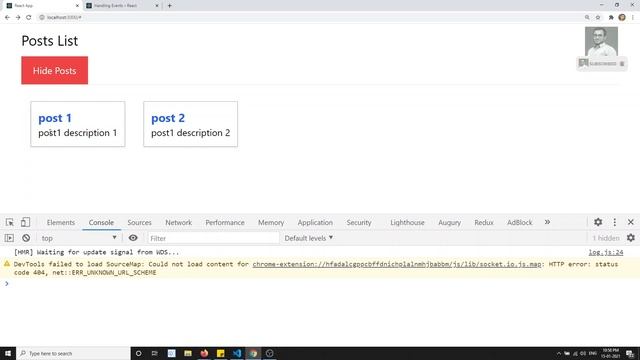Viewport: 640px width, 360px height.
Task: Expand more DevTools tabs chevron
Action: [547, 222]
